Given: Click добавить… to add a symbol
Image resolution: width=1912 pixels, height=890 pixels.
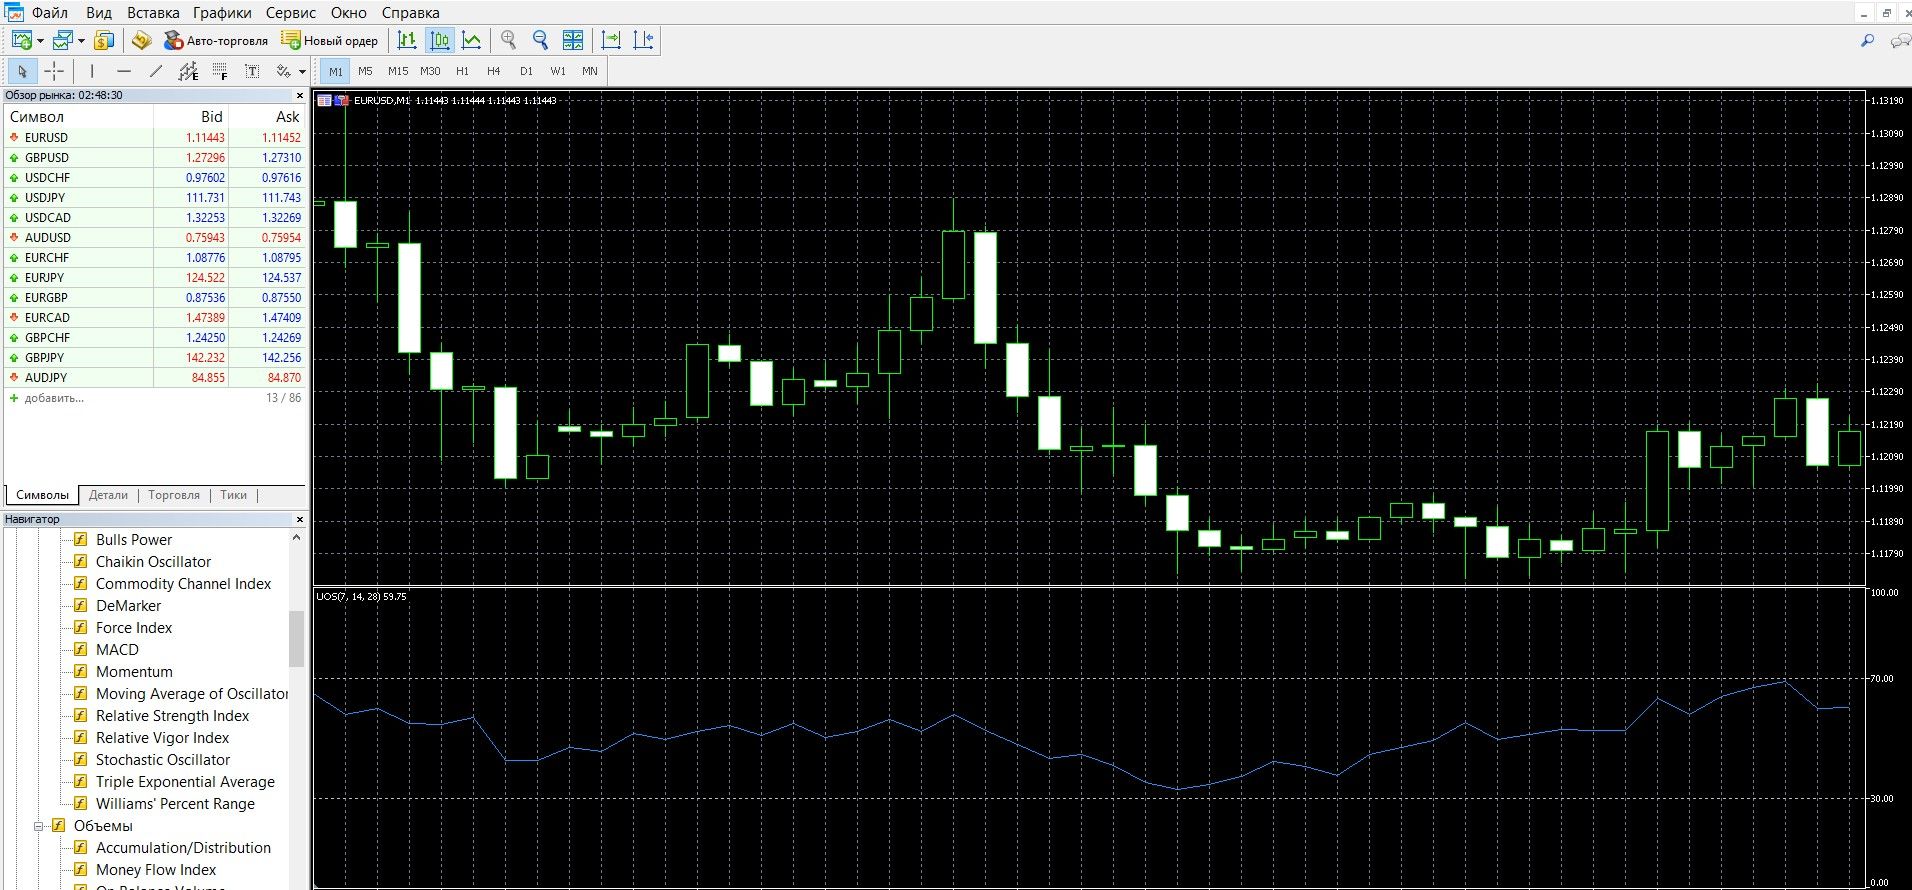Looking at the screenshot, I should pyautogui.click(x=54, y=398).
